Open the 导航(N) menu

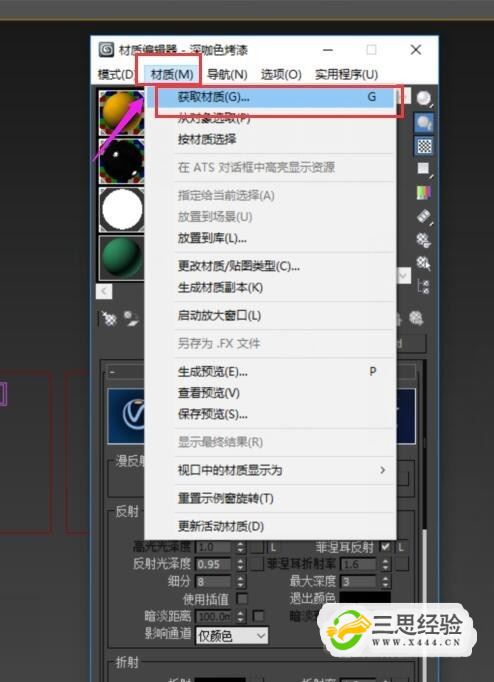coord(227,74)
